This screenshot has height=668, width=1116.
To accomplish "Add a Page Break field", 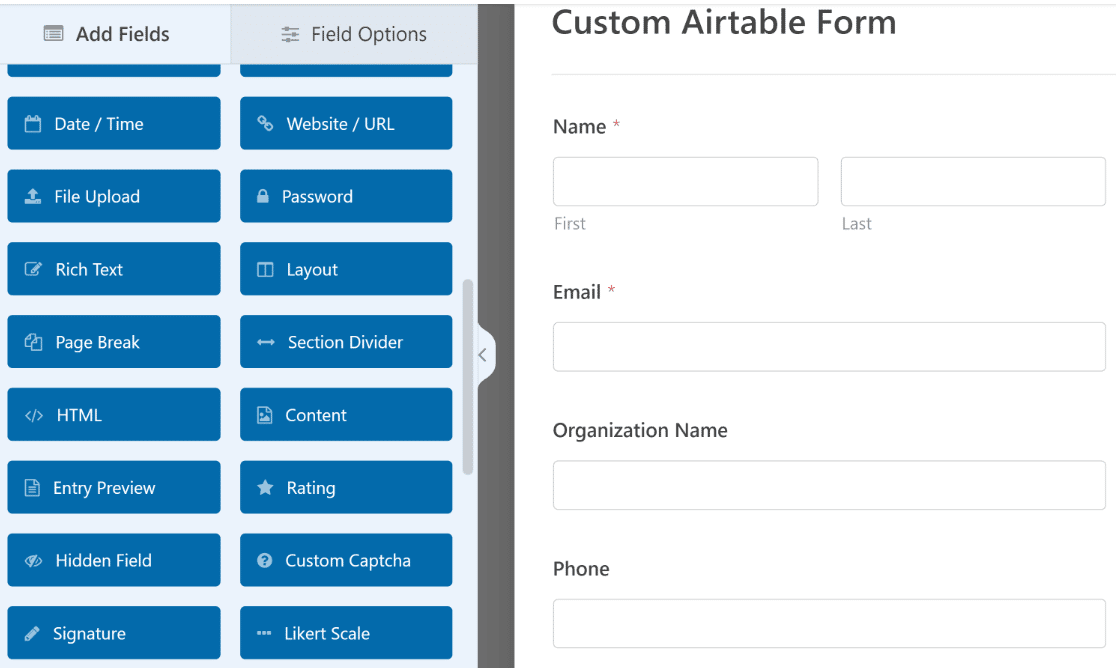I will 114,341.
